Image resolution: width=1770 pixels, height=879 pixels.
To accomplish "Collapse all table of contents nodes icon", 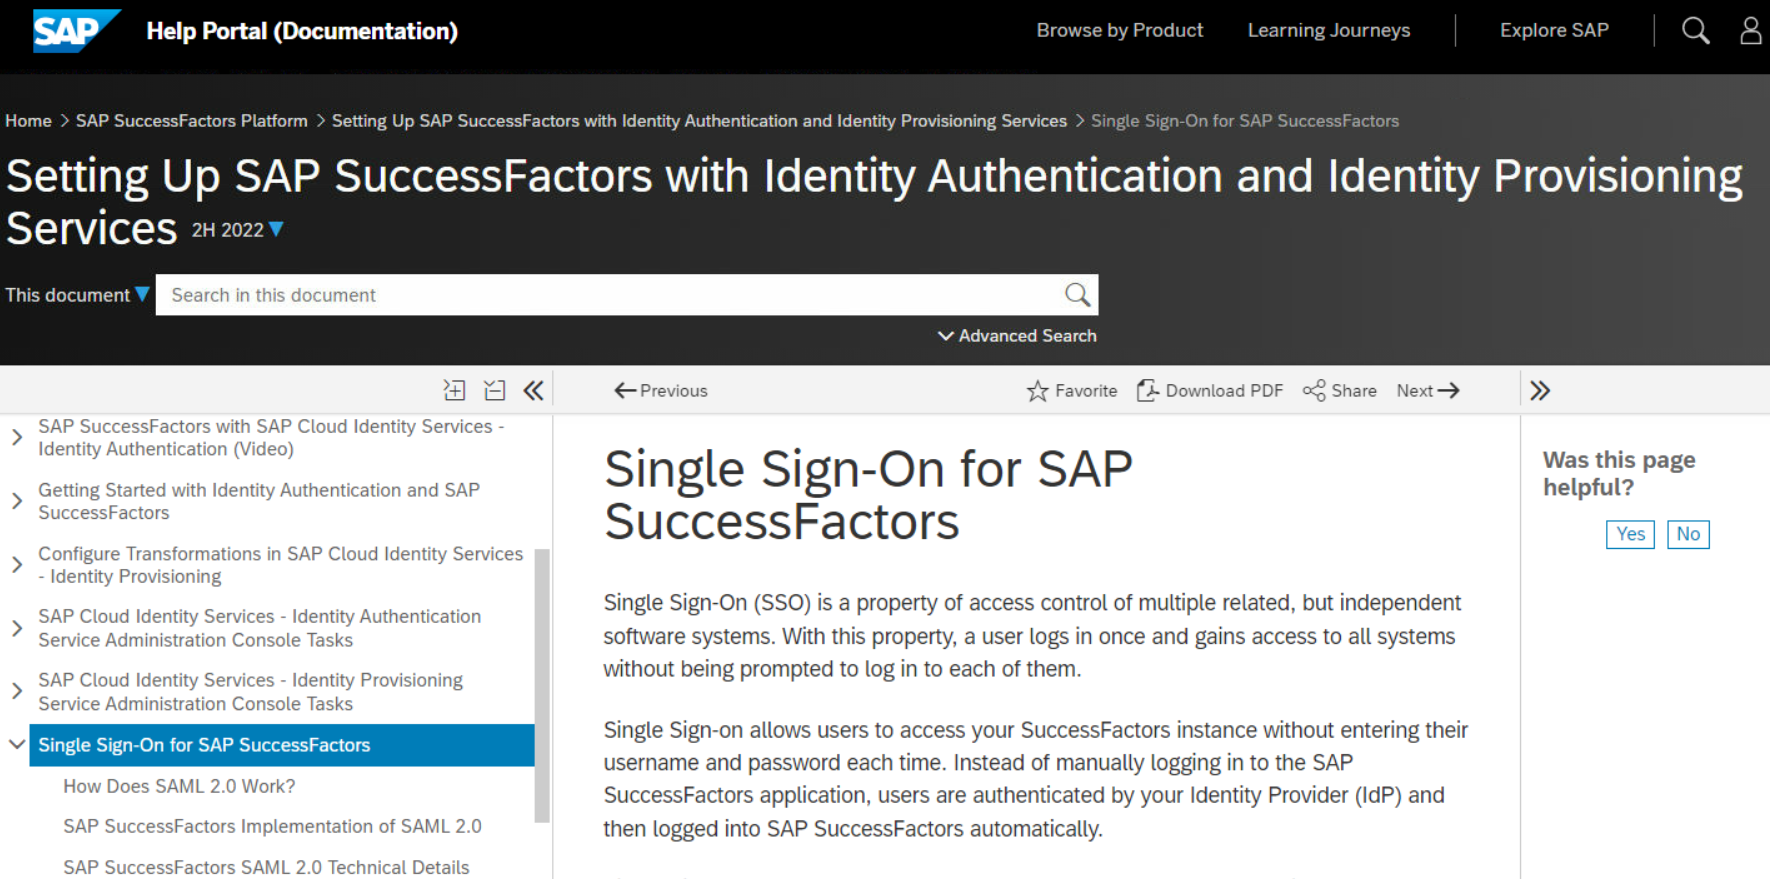I will 495,390.
